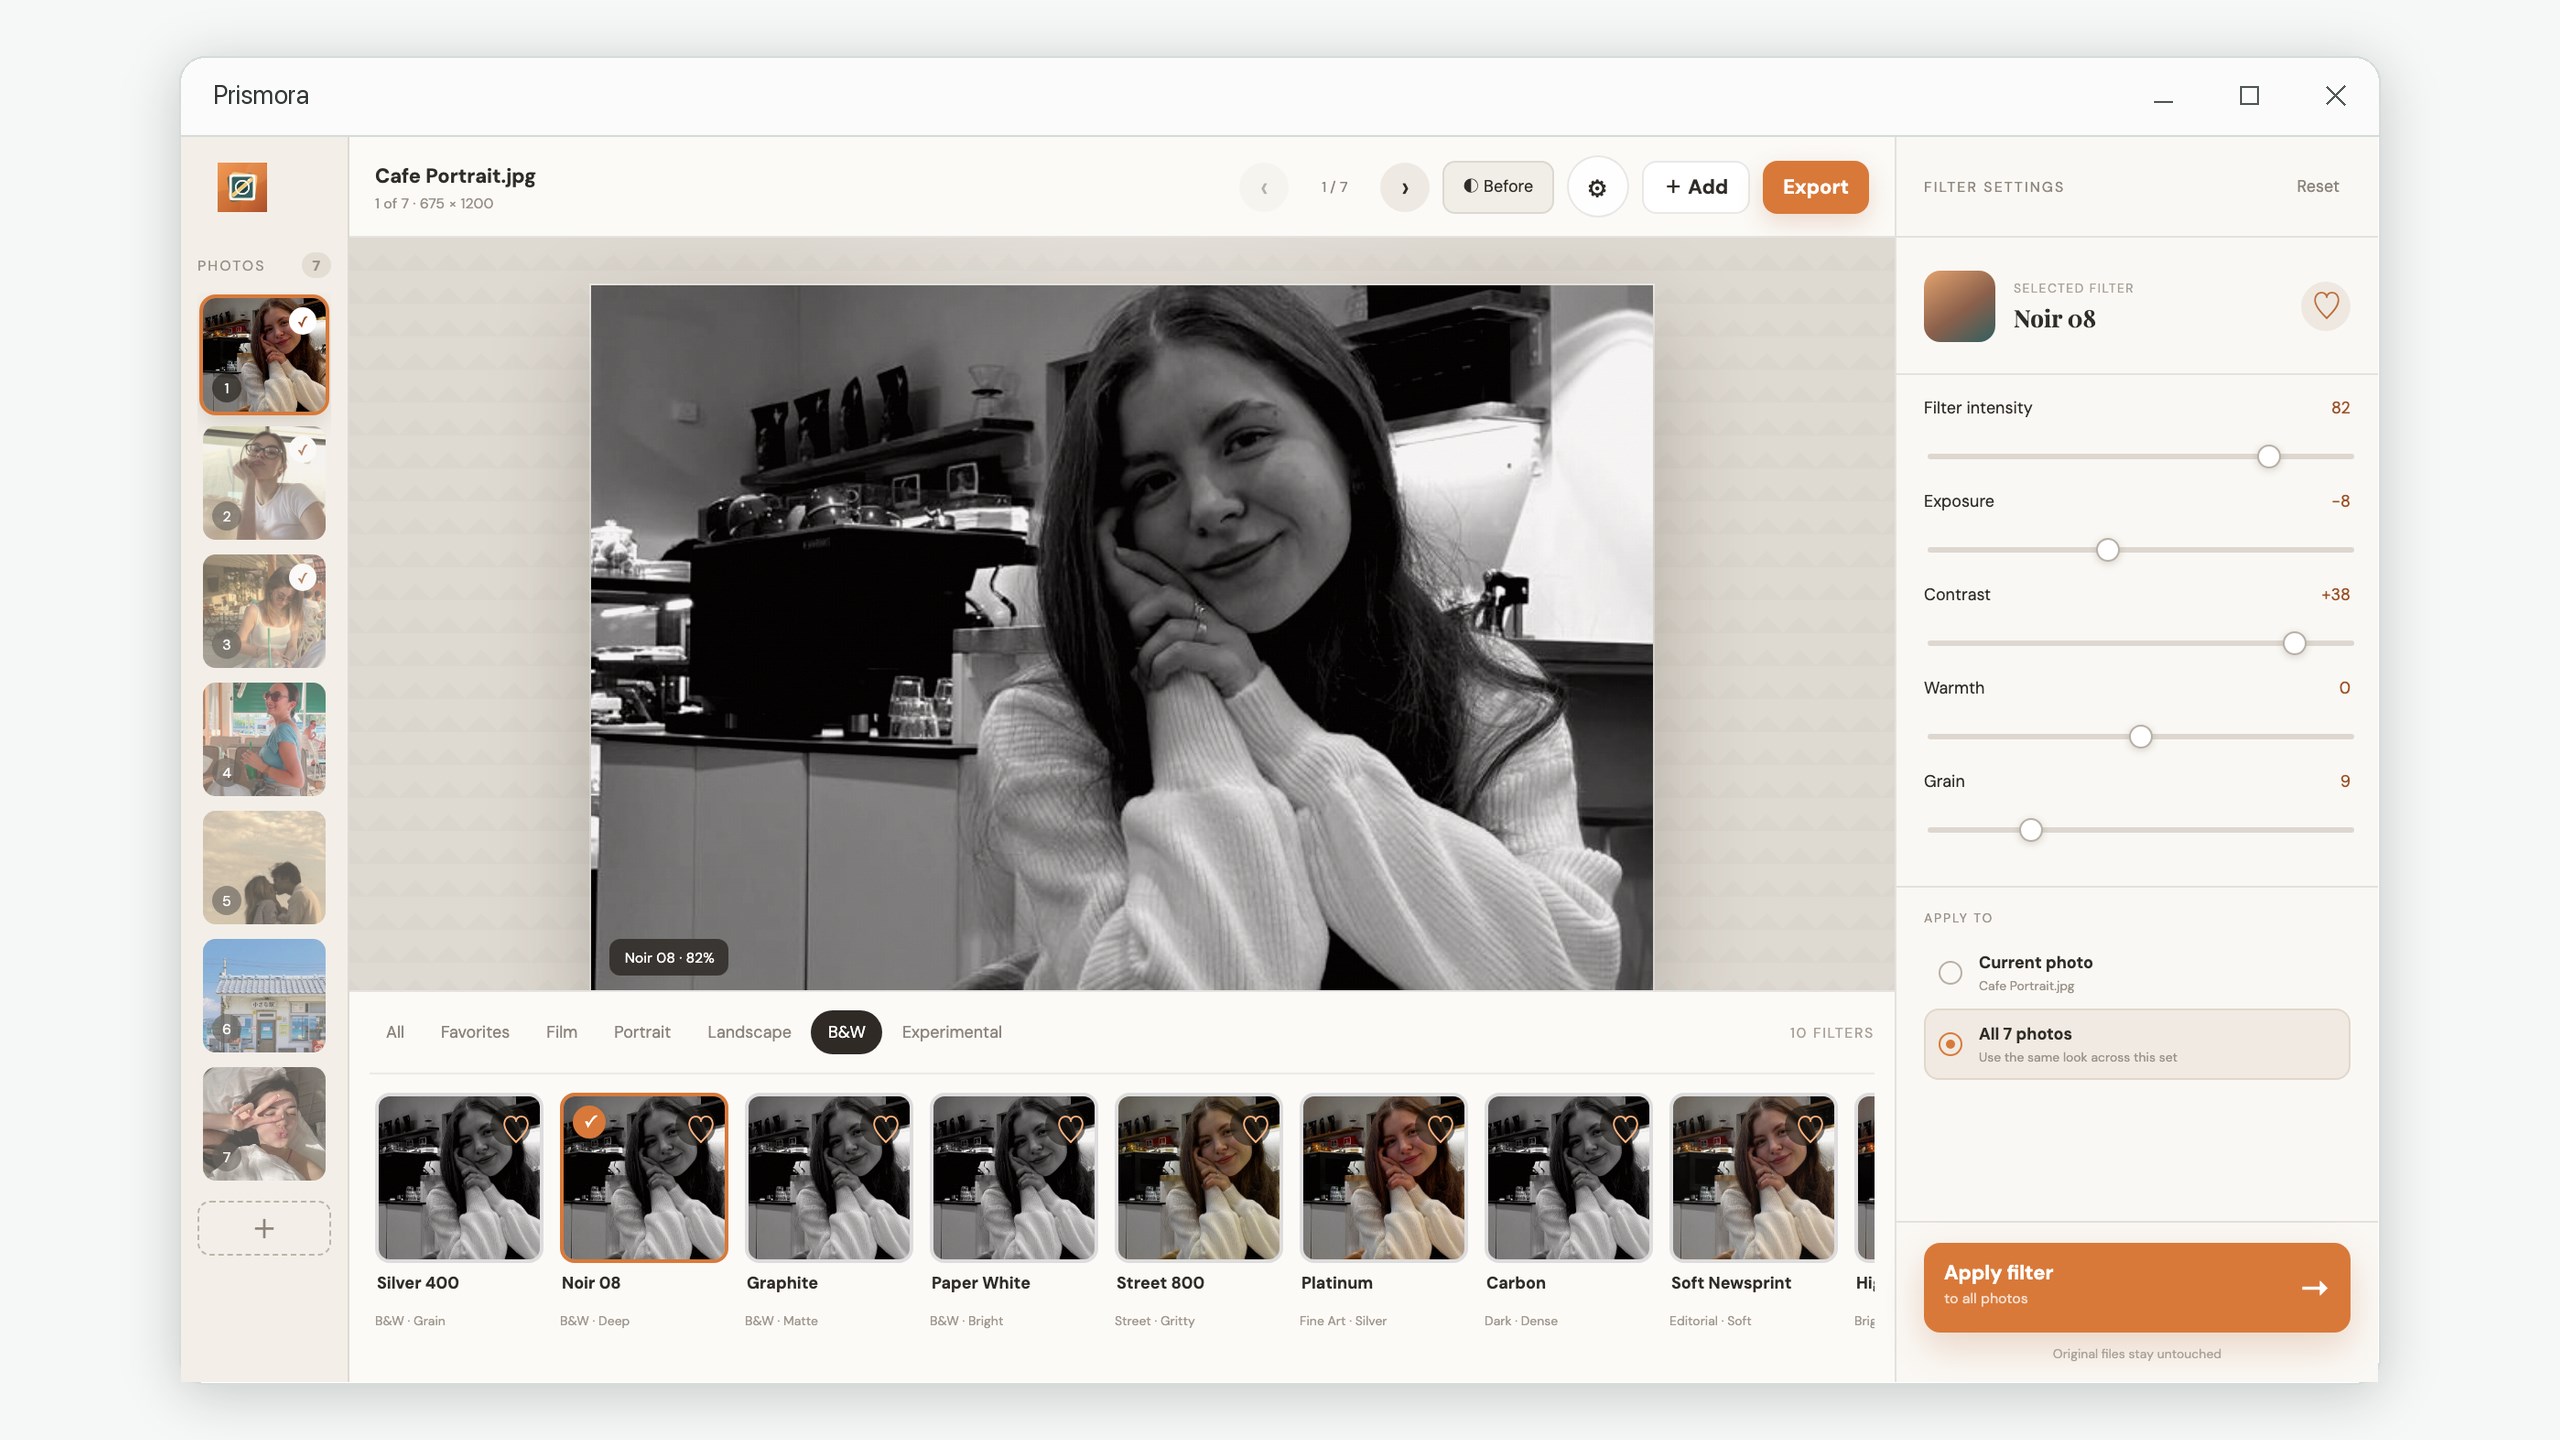This screenshot has height=1440, width=2560.
Task: Select the B&W filter tab
Action: coord(846,1032)
